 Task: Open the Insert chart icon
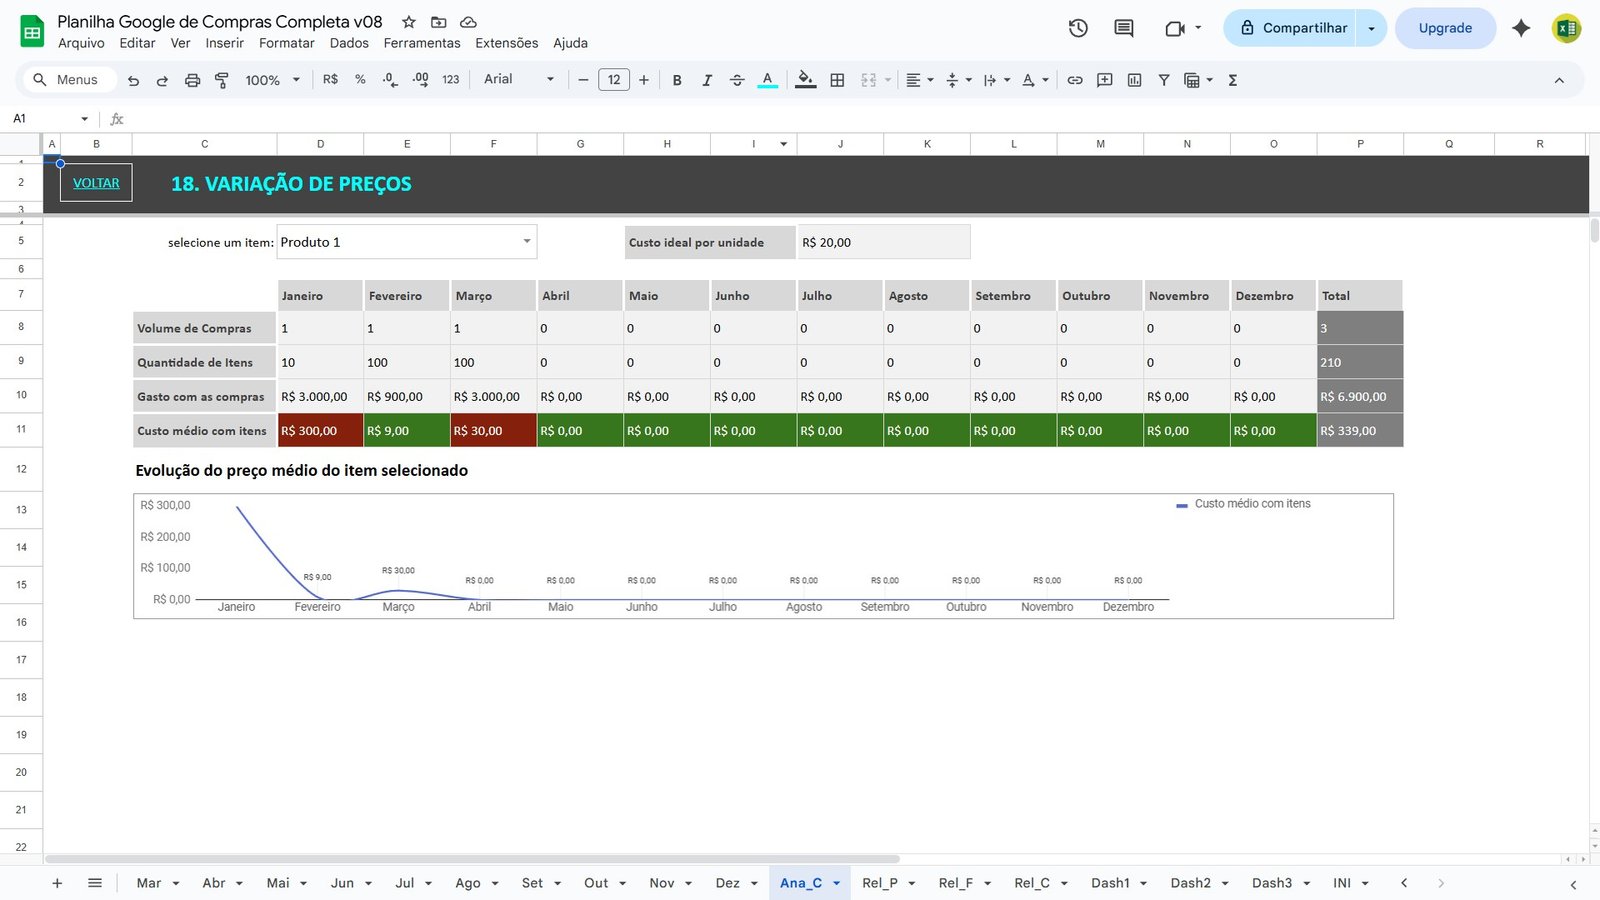(x=1134, y=80)
